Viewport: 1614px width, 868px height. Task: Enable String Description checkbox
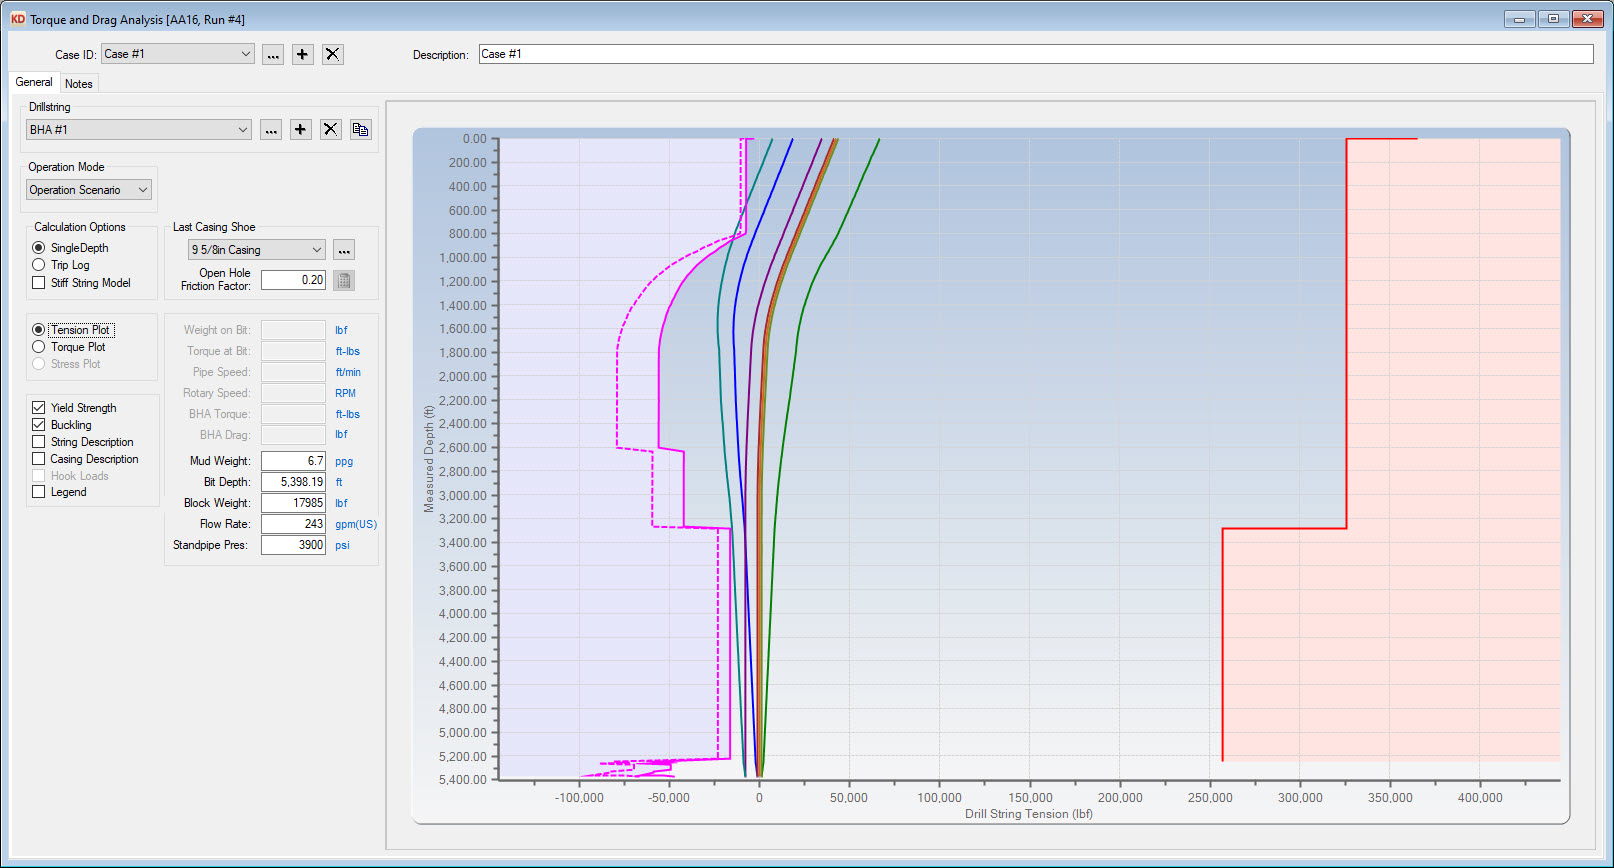(x=39, y=442)
